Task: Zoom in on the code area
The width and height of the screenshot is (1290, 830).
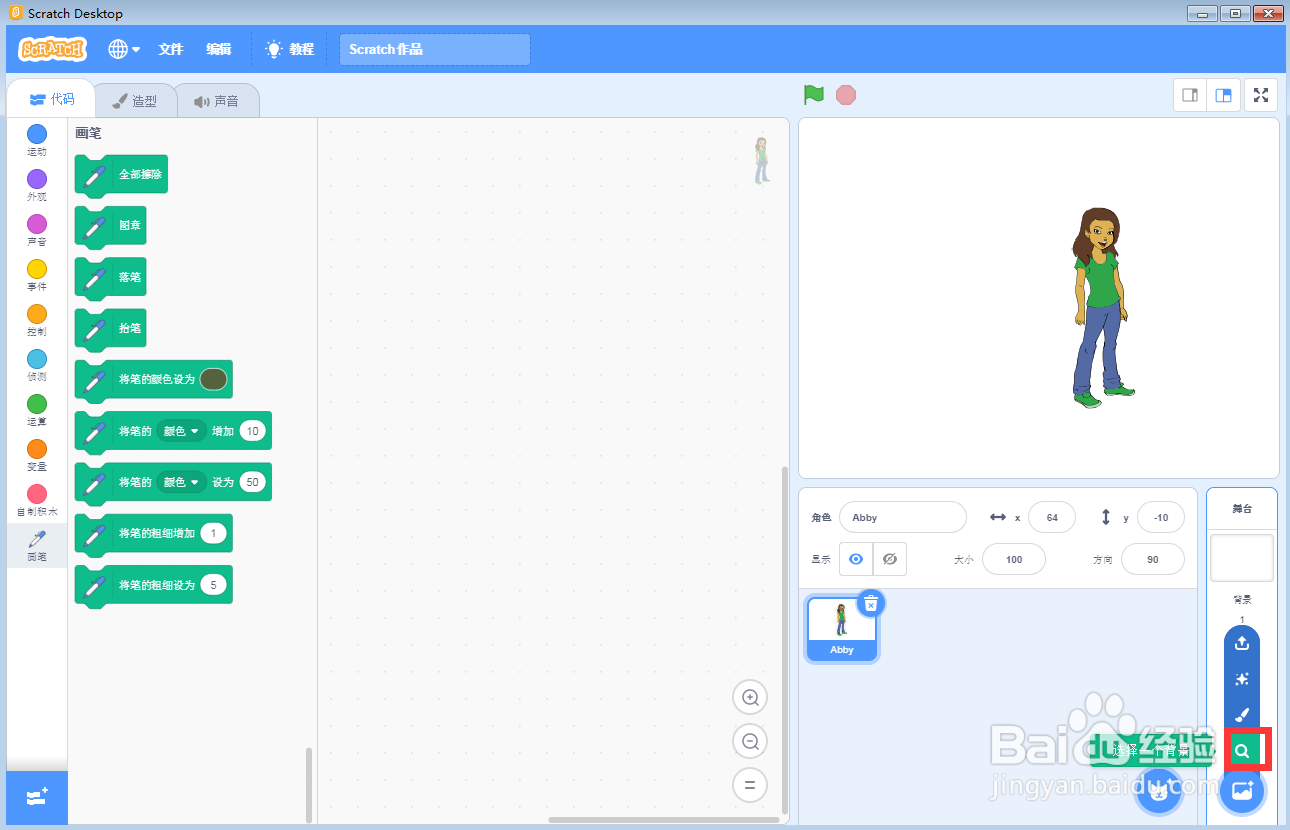Action: pyautogui.click(x=750, y=697)
